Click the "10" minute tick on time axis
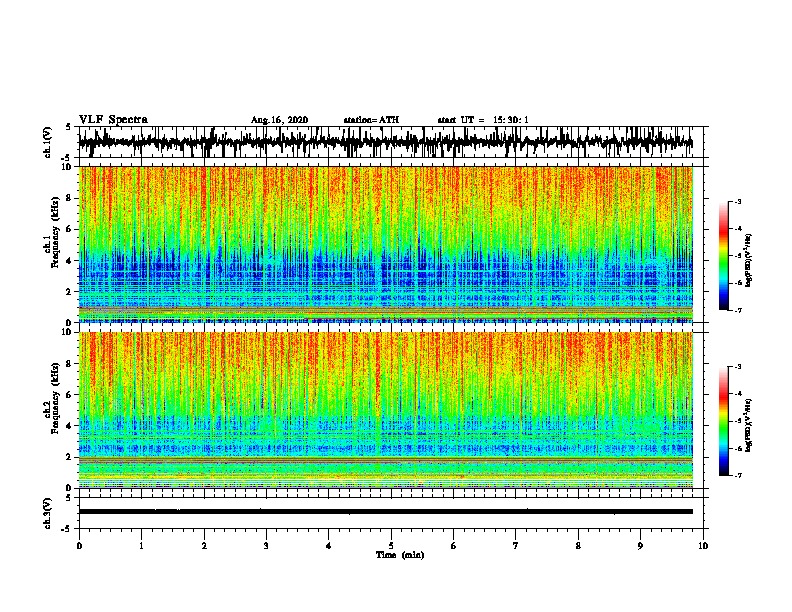792x612 pixels. (x=703, y=546)
